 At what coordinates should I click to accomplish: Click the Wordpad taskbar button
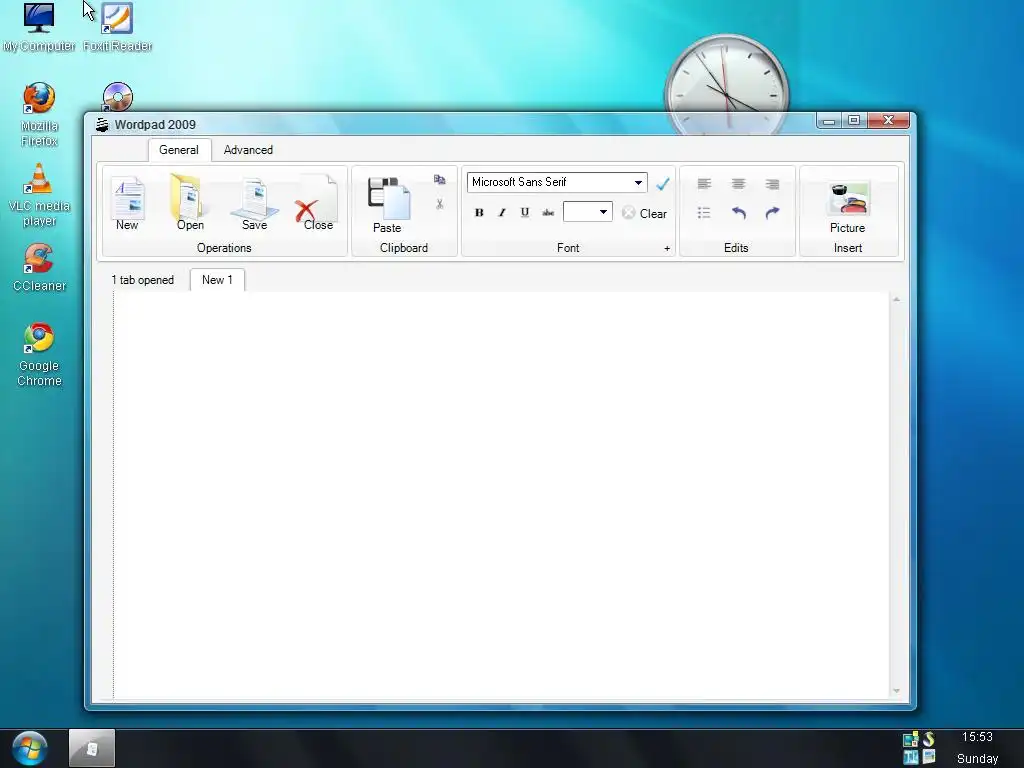tap(92, 748)
